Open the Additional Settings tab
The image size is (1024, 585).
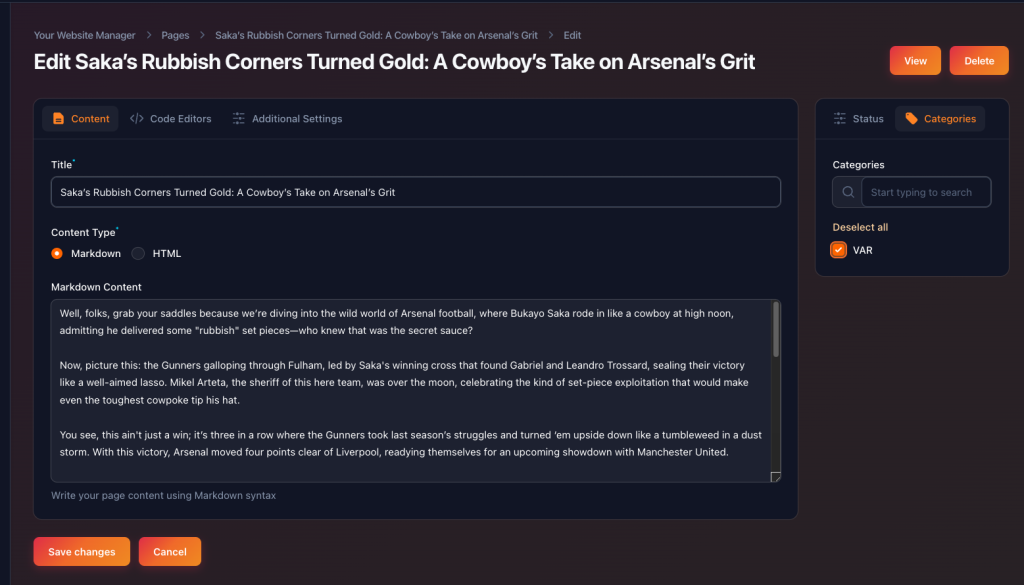296,119
